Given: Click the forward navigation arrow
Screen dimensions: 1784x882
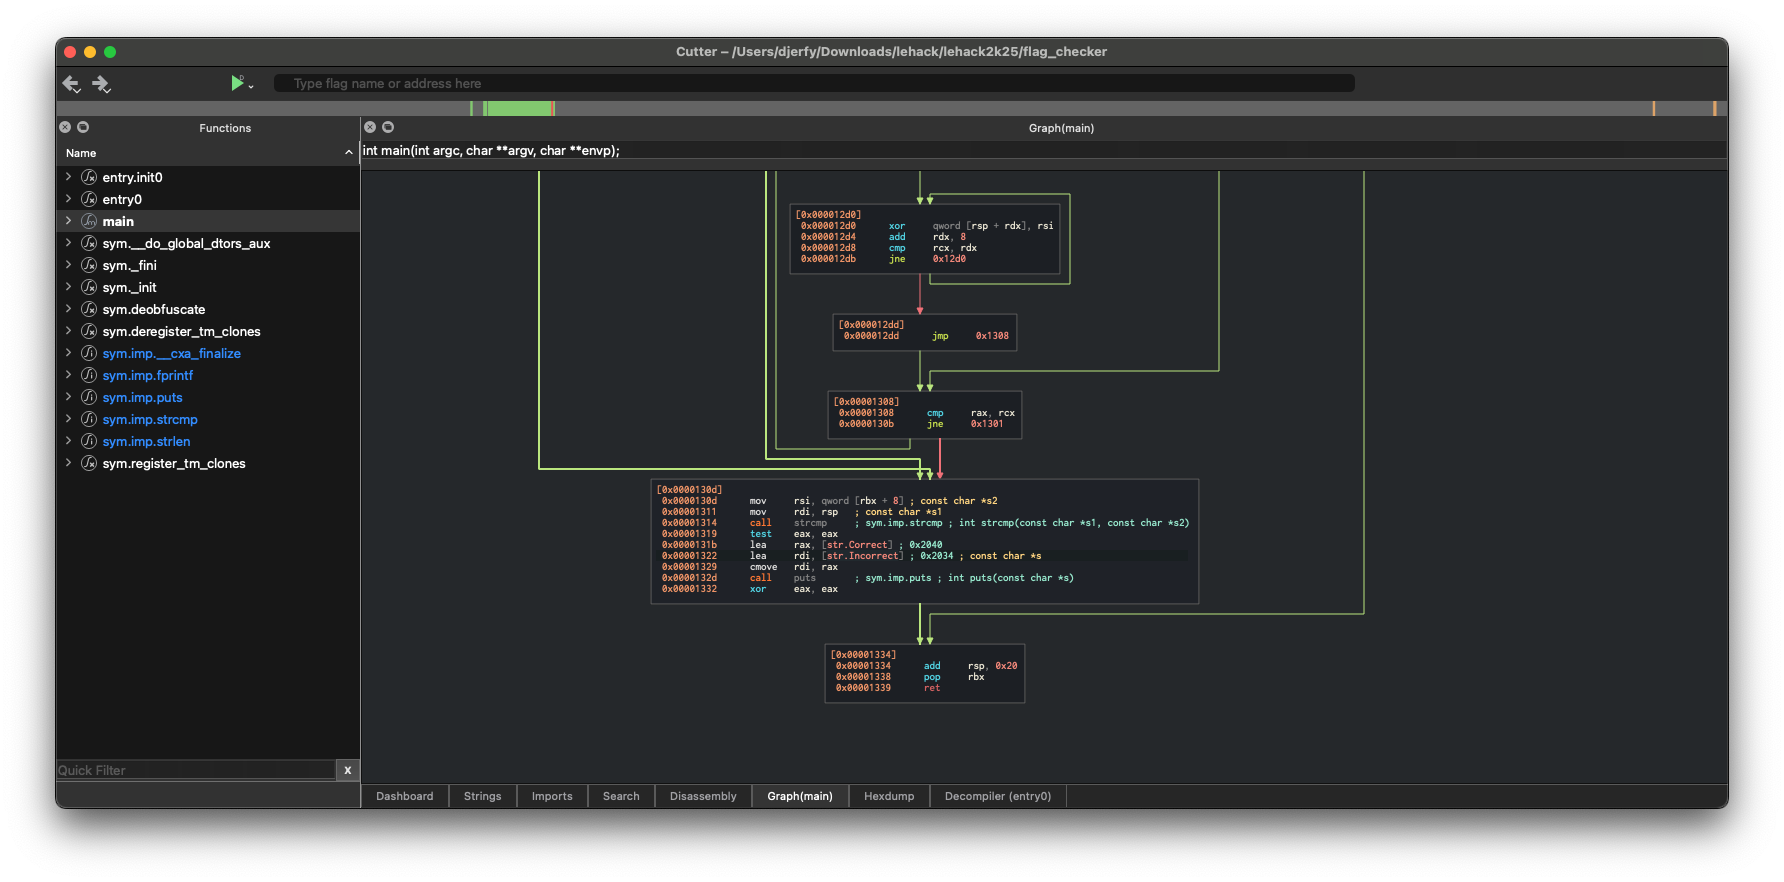Looking at the screenshot, I should coord(101,83).
